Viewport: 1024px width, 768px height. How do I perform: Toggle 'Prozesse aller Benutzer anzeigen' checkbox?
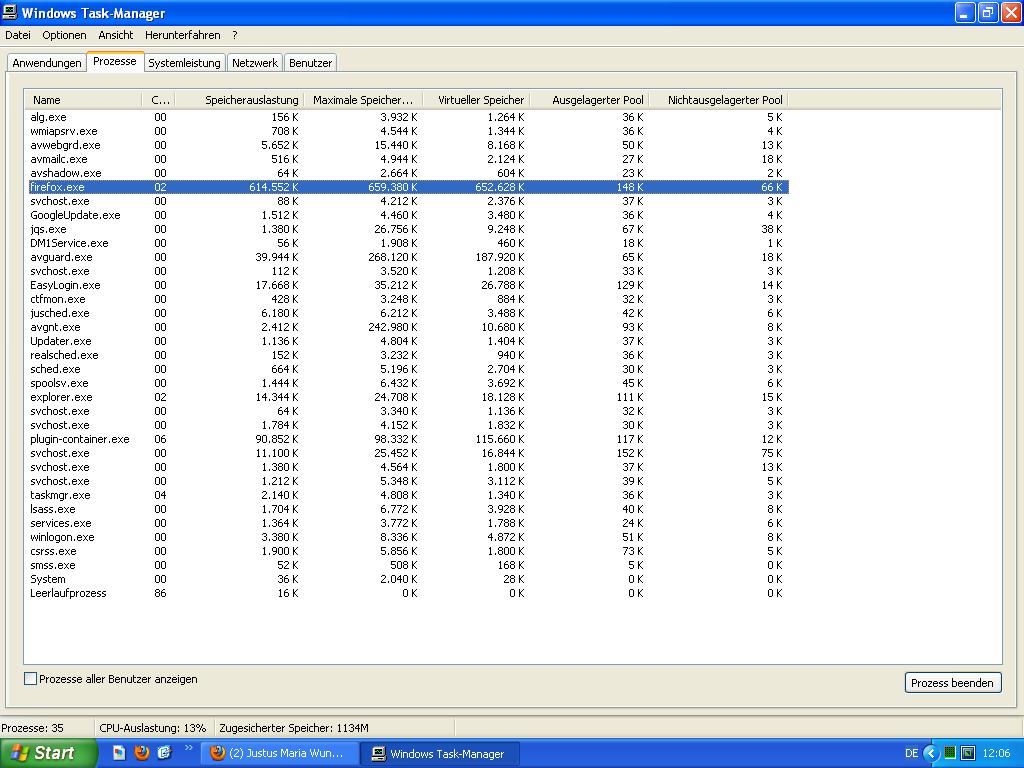click(x=31, y=679)
